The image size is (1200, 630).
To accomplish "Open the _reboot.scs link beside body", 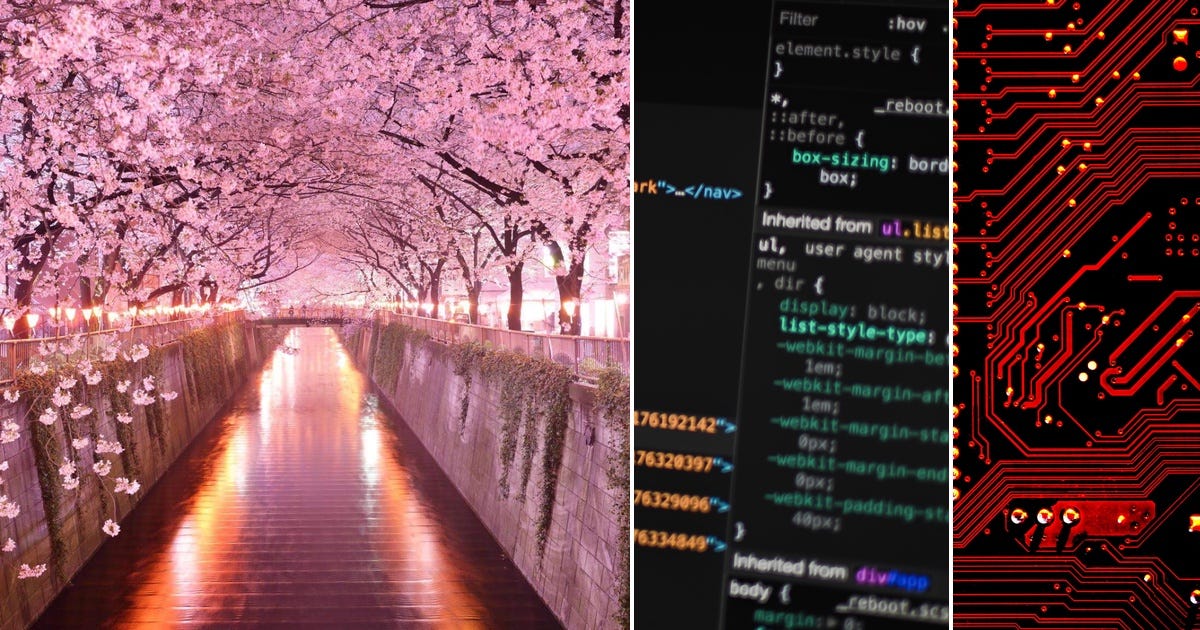I will click(891, 605).
